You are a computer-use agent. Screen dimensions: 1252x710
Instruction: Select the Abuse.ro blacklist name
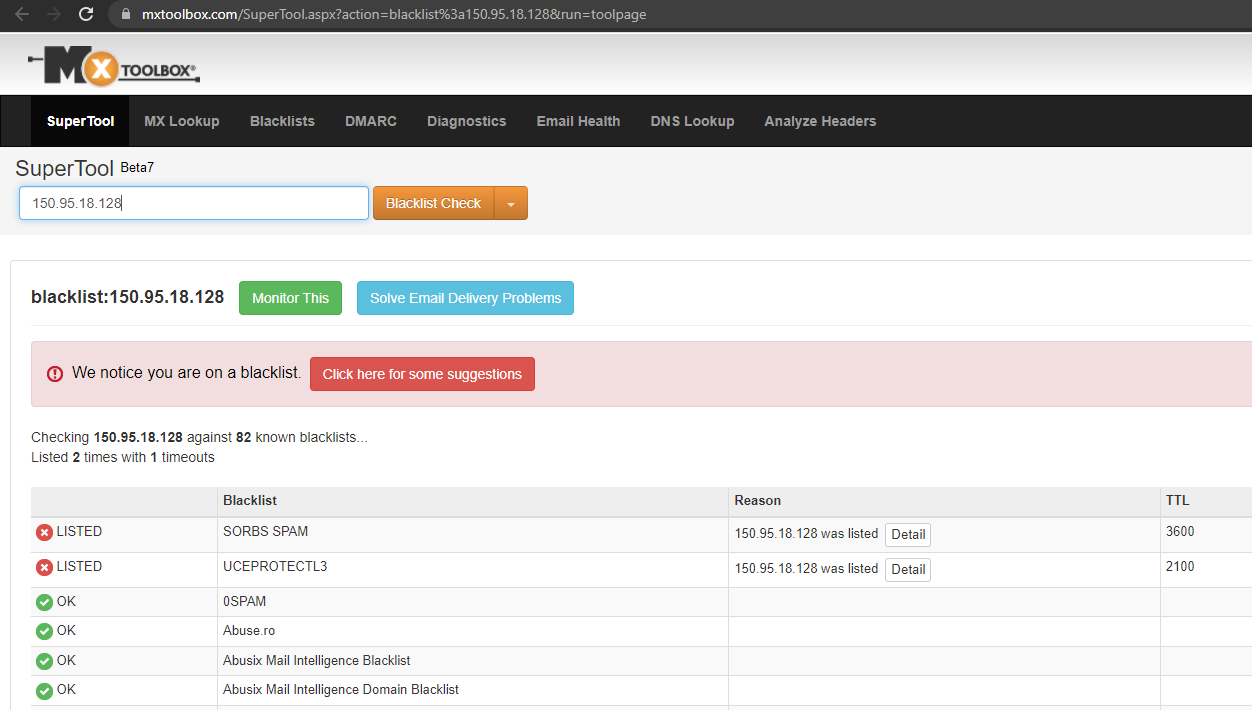[249, 630]
